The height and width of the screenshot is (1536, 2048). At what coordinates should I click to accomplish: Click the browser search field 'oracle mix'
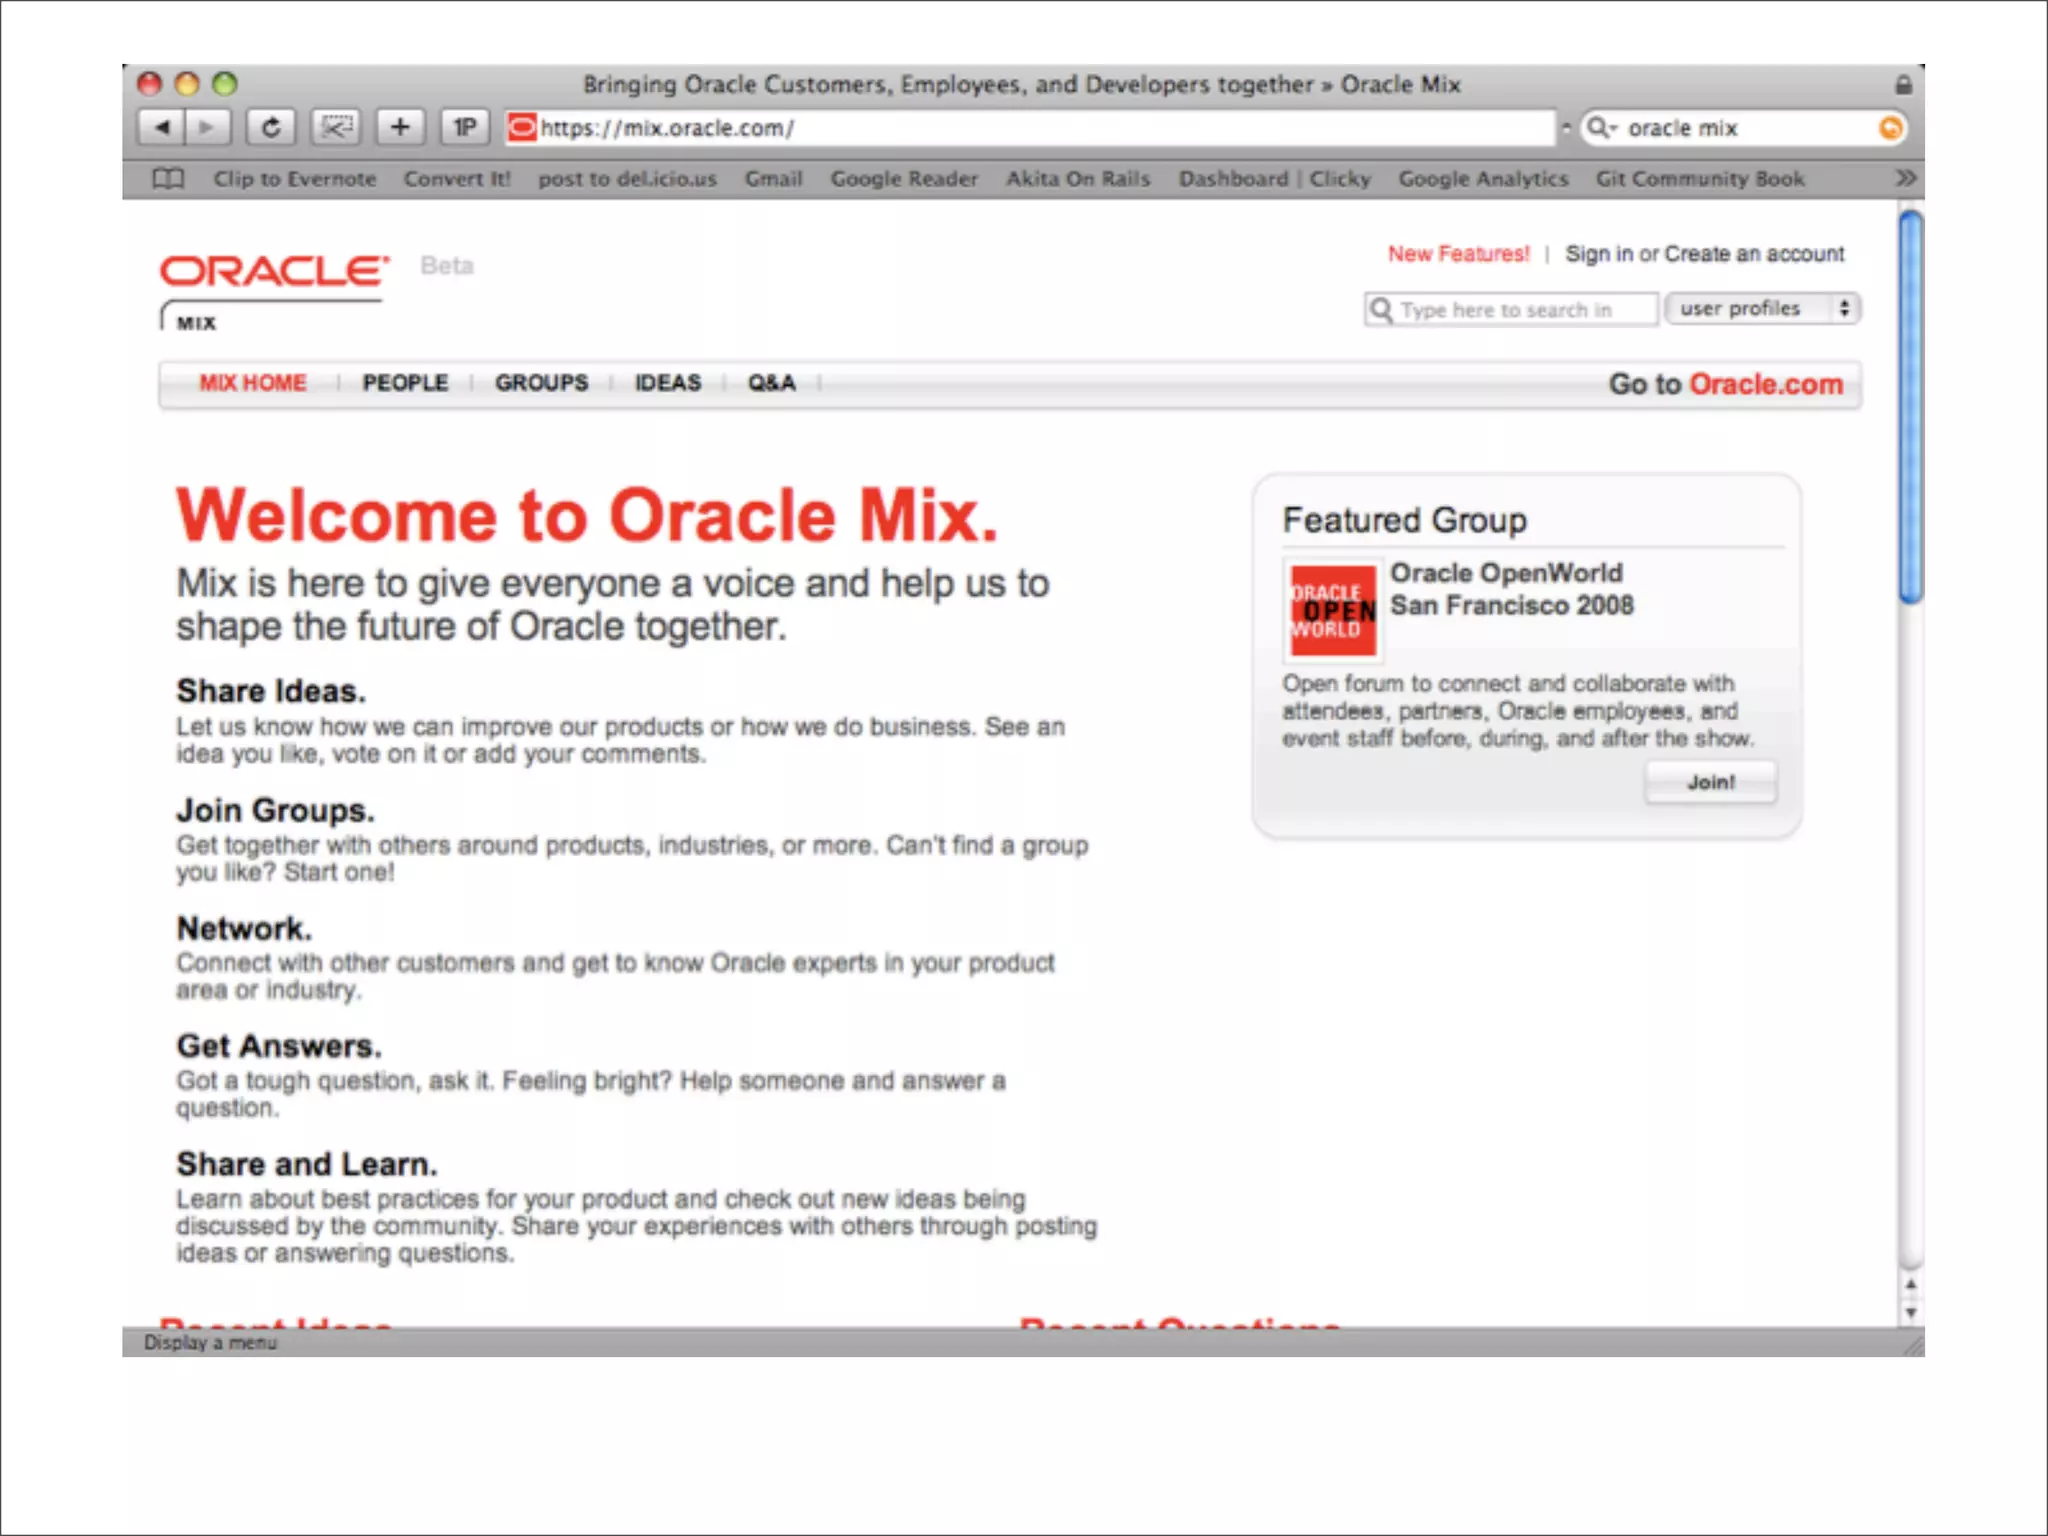[1744, 128]
